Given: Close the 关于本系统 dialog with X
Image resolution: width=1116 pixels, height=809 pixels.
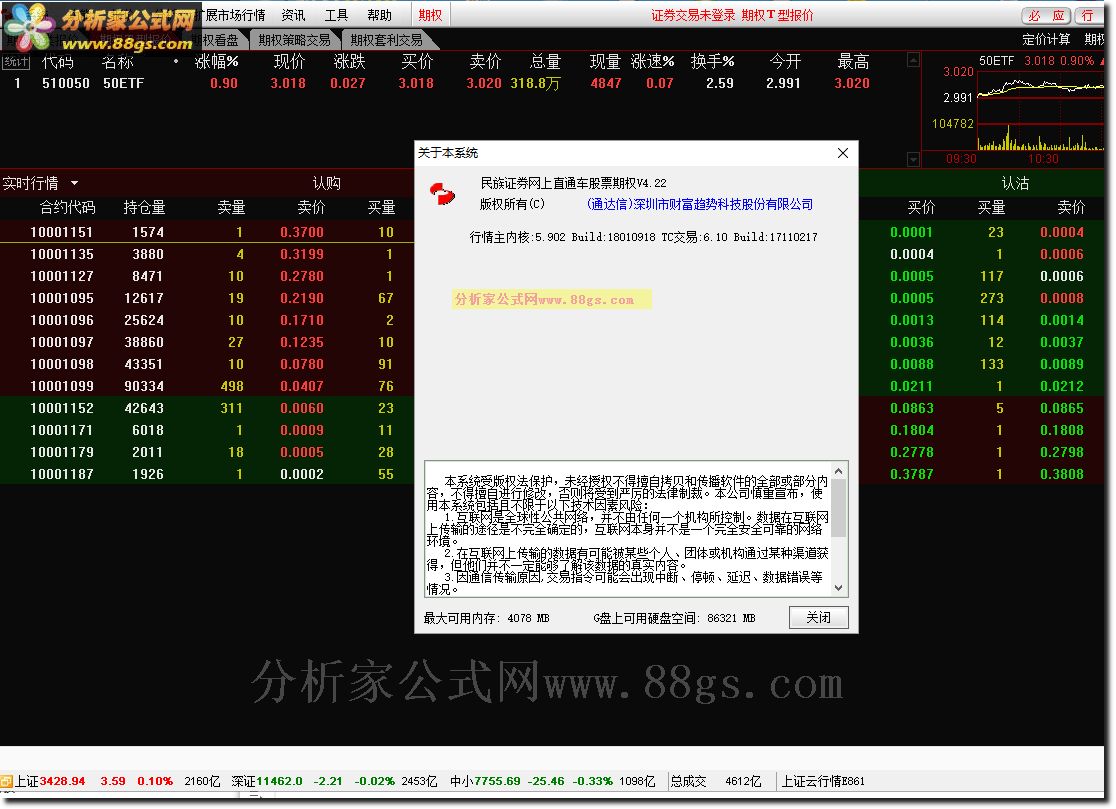Looking at the screenshot, I should click(843, 153).
